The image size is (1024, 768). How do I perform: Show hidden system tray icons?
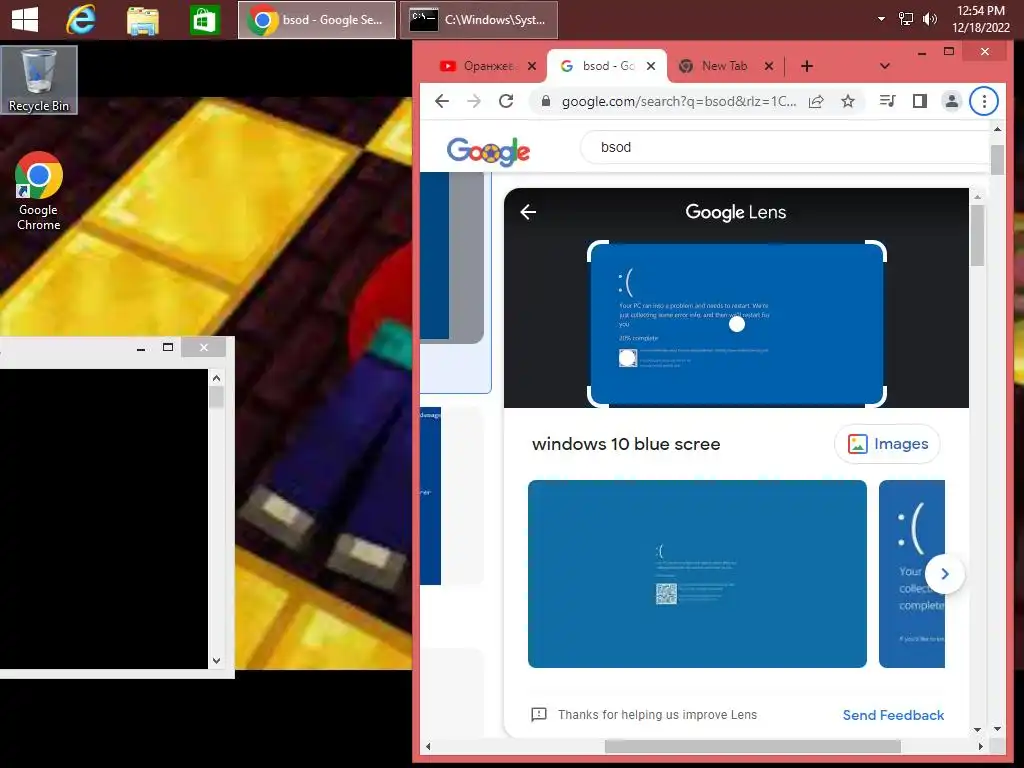pos(882,19)
